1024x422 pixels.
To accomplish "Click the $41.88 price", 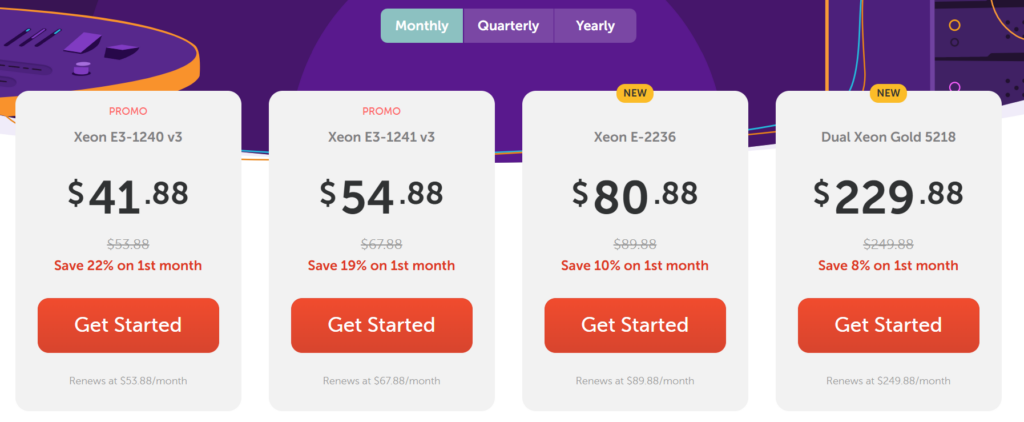I will pos(128,195).
